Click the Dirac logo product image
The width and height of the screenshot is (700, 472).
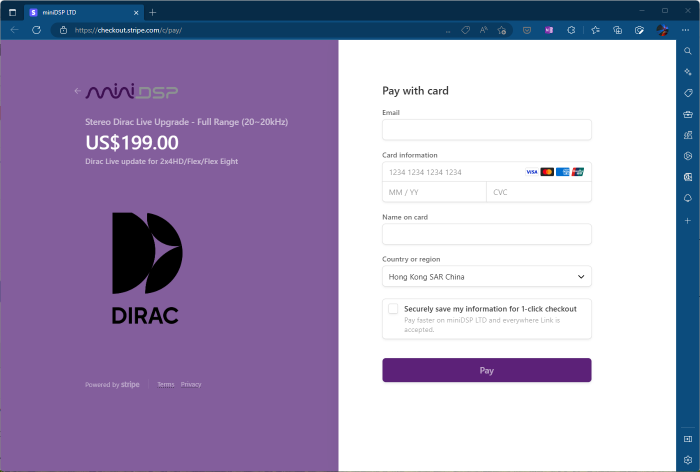coord(146,268)
